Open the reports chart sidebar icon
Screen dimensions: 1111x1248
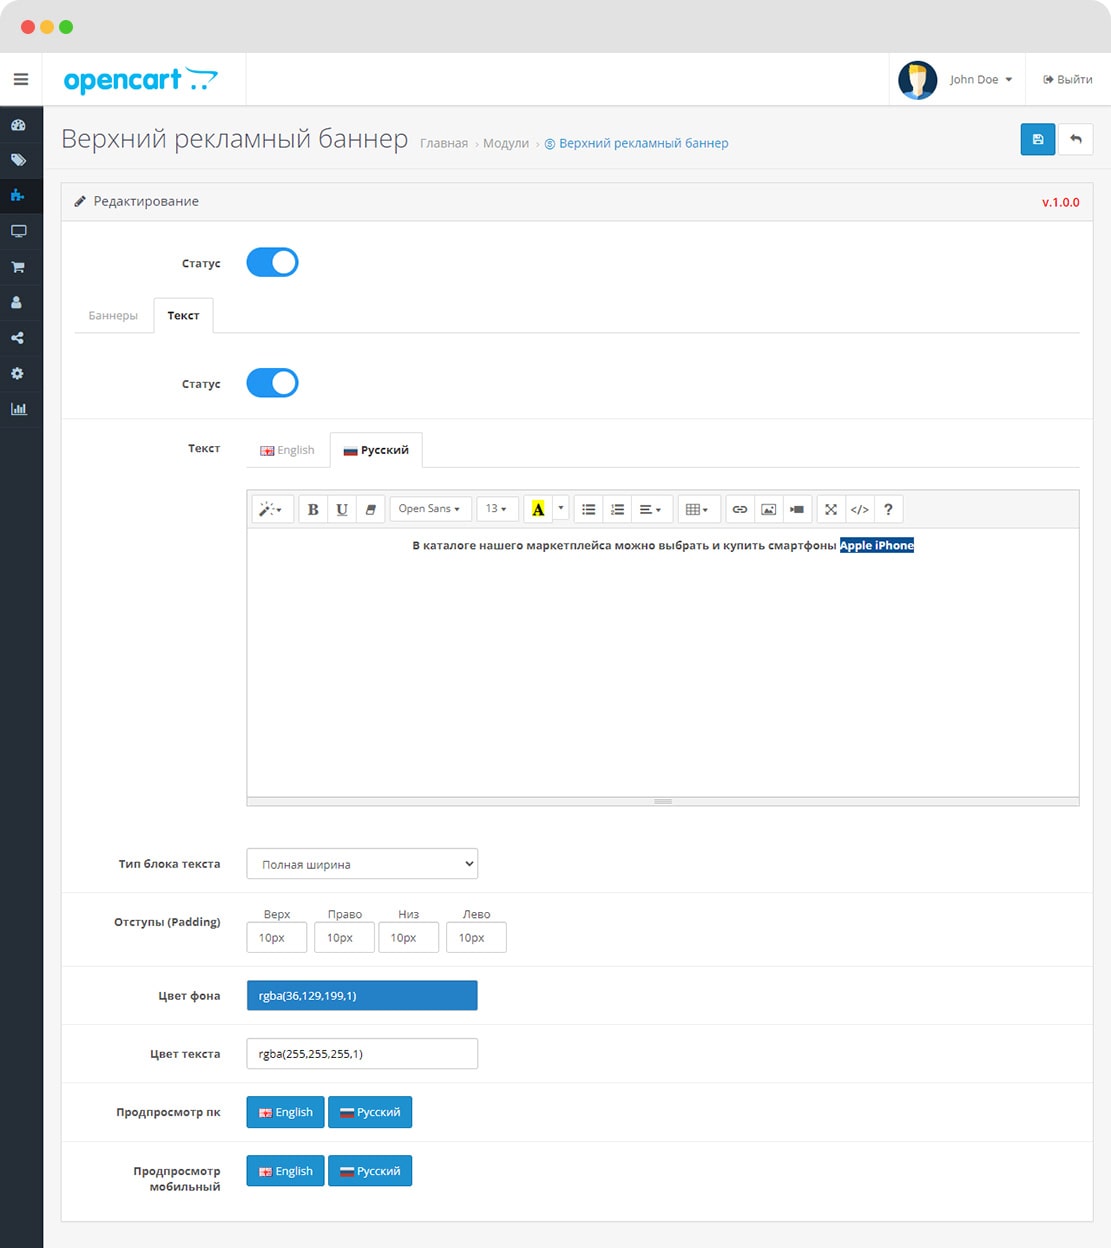click(x=18, y=409)
